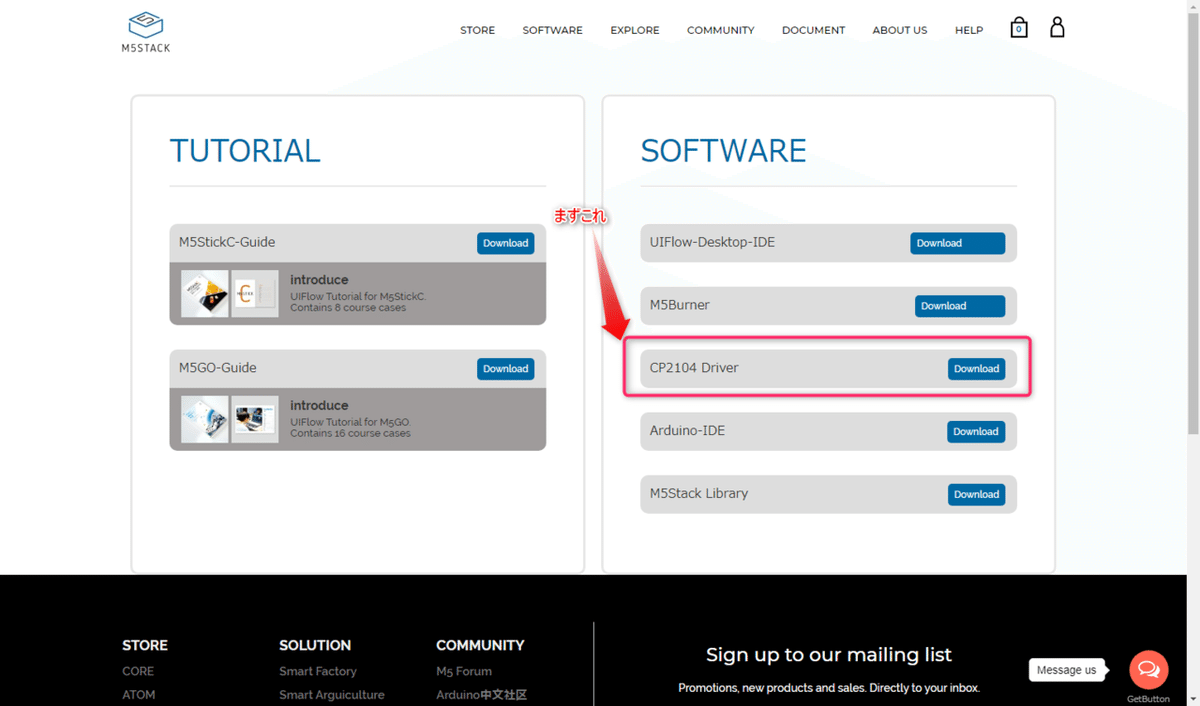Screen dimensions: 1200x706
Task: Click the M5GO-Guide title
Action: (218, 368)
